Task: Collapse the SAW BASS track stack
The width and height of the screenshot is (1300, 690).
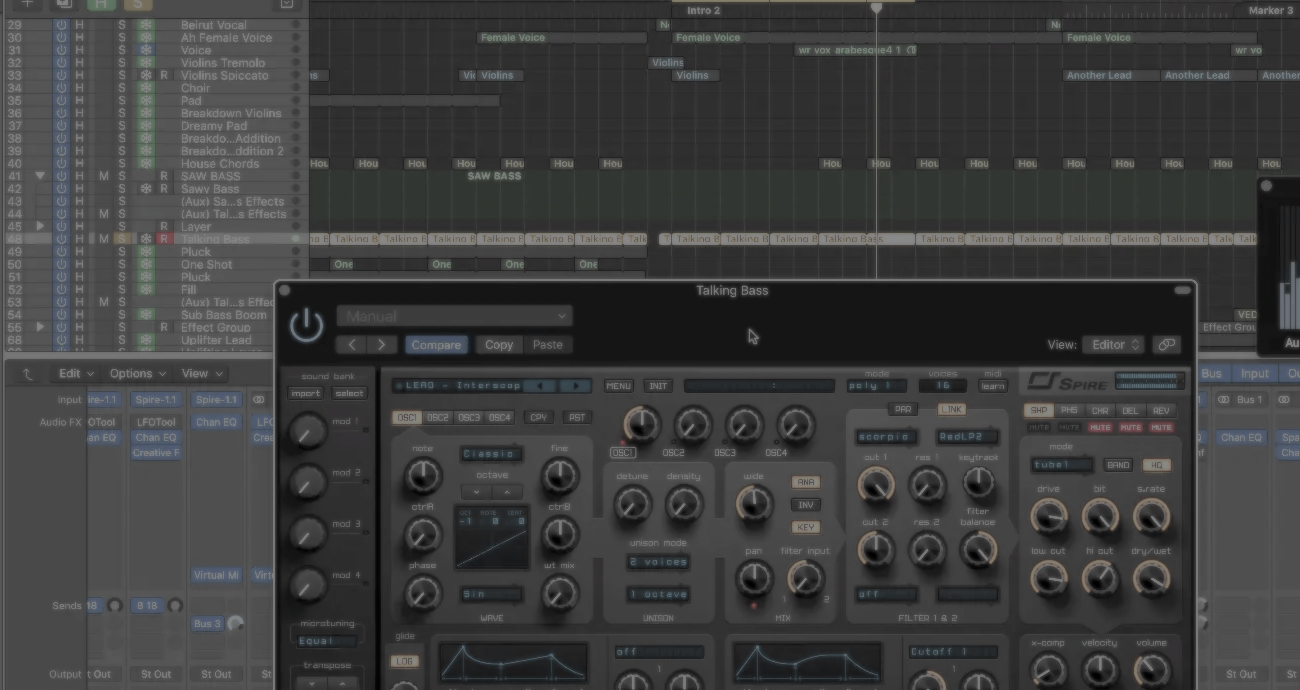Action: coord(40,176)
